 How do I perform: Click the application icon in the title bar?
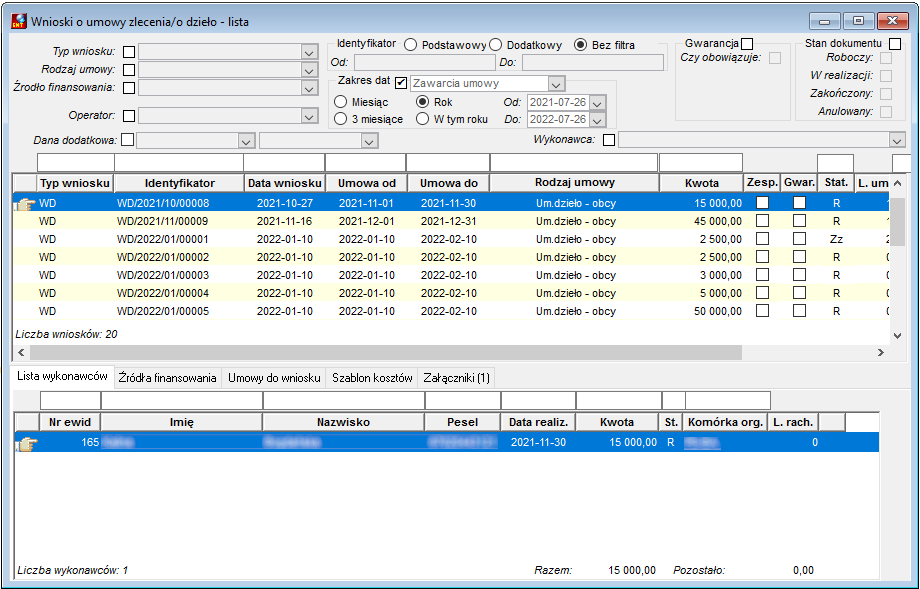[x=19, y=22]
